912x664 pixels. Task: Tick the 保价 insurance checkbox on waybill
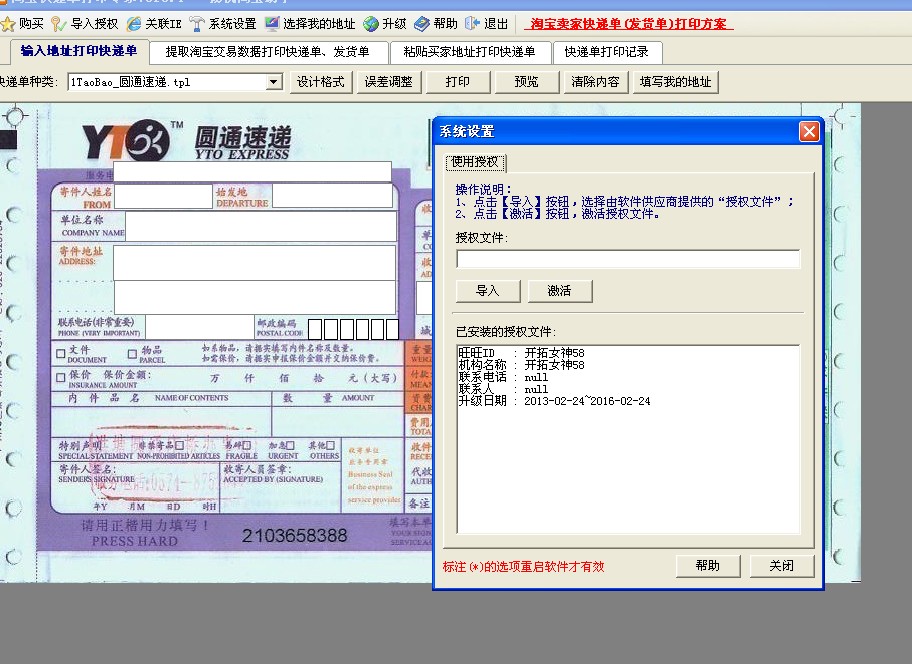click(x=60, y=377)
